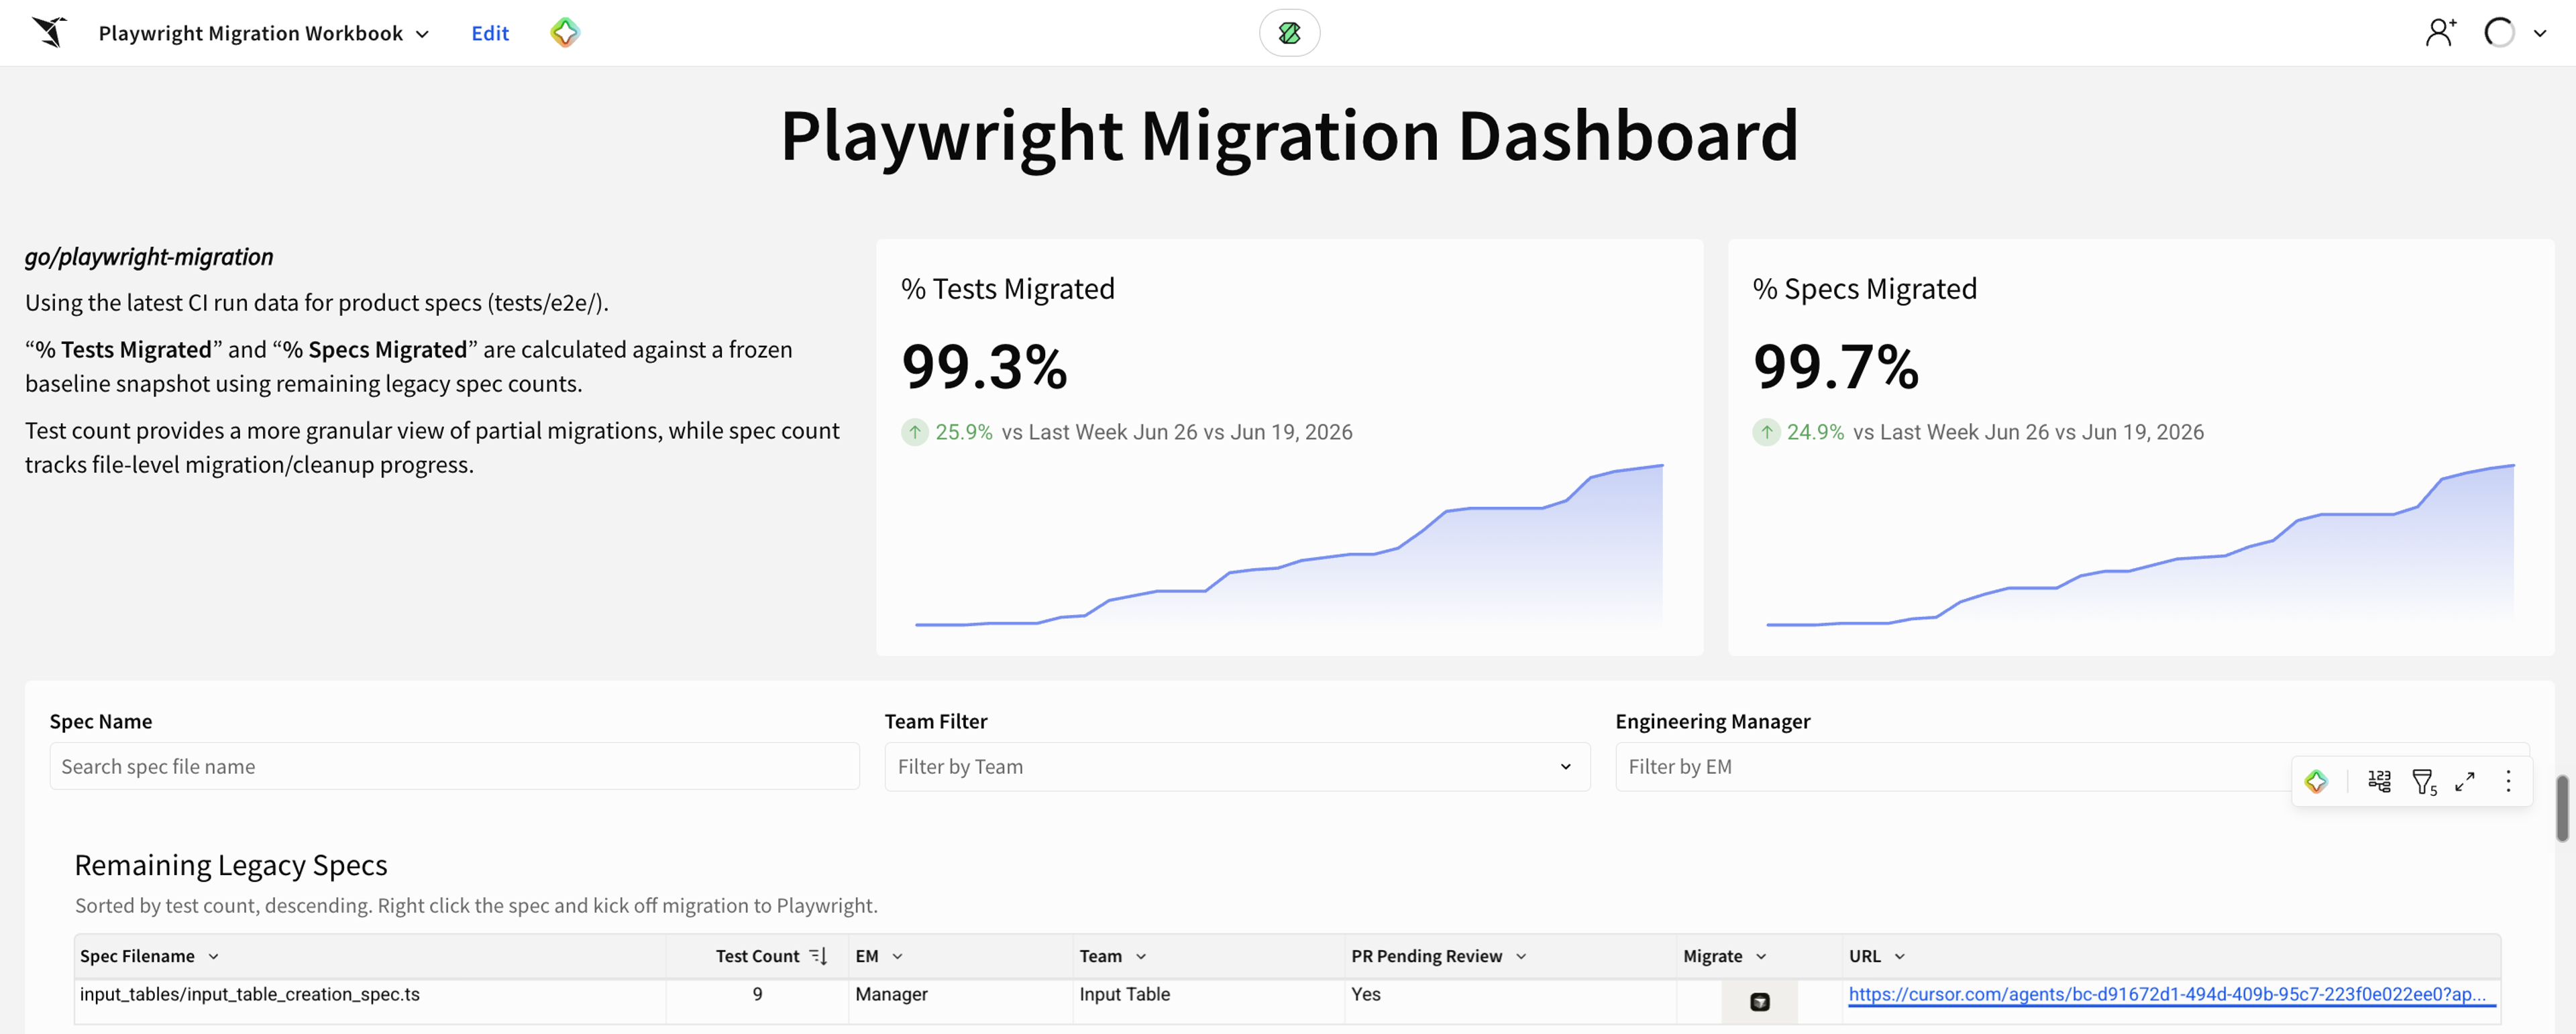Open the Playwright Migration Workbook title dropdown

[x=264, y=33]
